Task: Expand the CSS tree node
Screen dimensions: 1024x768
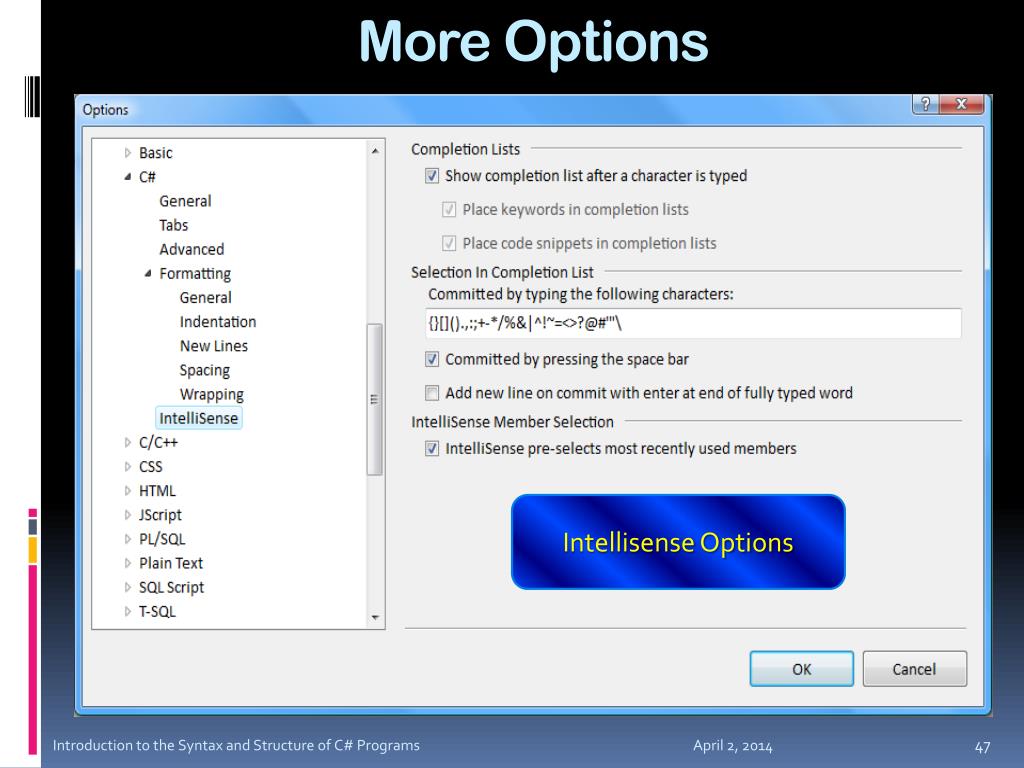Action: coord(127,467)
